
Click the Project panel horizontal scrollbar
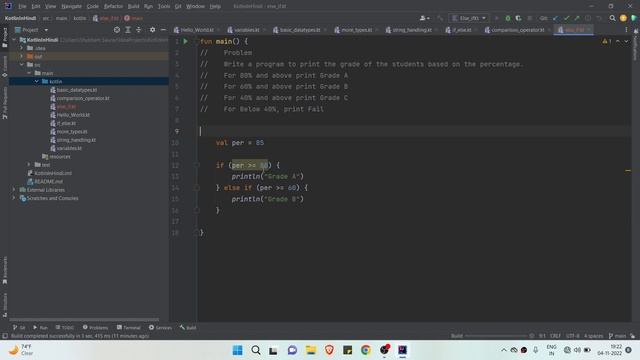click(84, 320)
